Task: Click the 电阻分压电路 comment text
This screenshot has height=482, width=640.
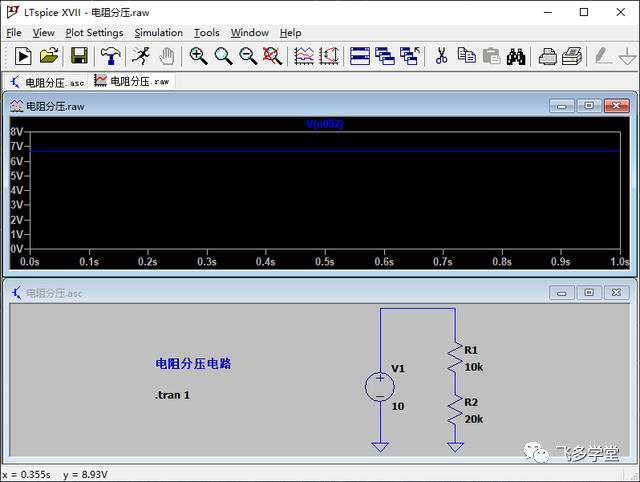Action: tap(193, 364)
